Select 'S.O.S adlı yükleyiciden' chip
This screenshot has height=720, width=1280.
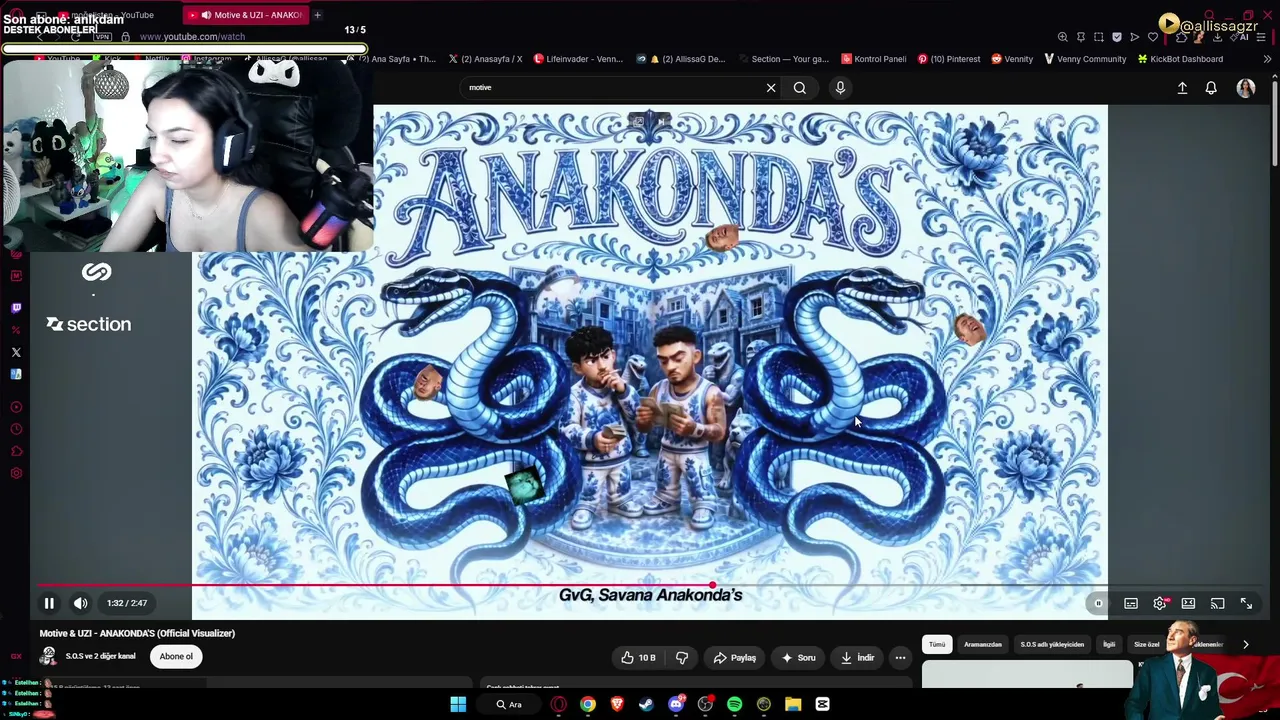tap(1052, 644)
